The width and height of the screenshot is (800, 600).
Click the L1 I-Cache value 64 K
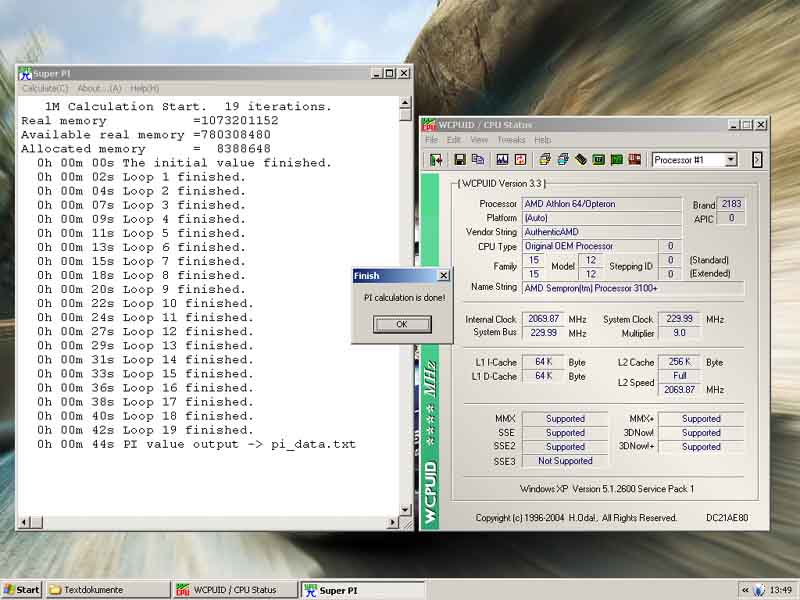543,362
